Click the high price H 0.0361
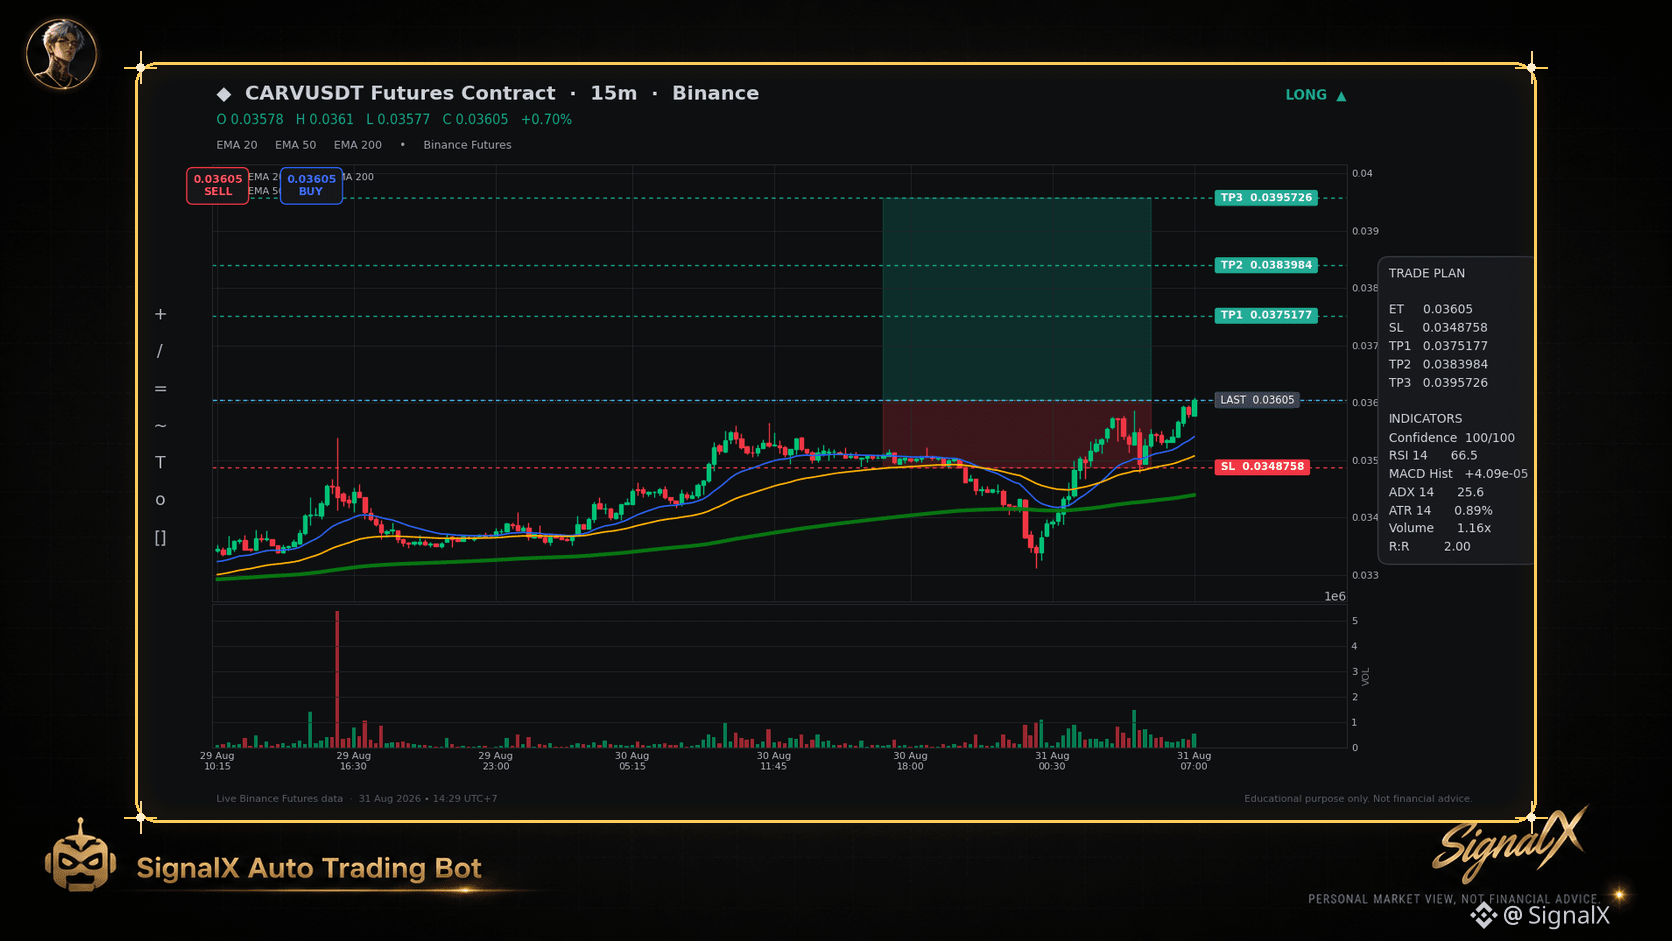Image resolution: width=1672 pixels, height=941 pixels. 325,119
